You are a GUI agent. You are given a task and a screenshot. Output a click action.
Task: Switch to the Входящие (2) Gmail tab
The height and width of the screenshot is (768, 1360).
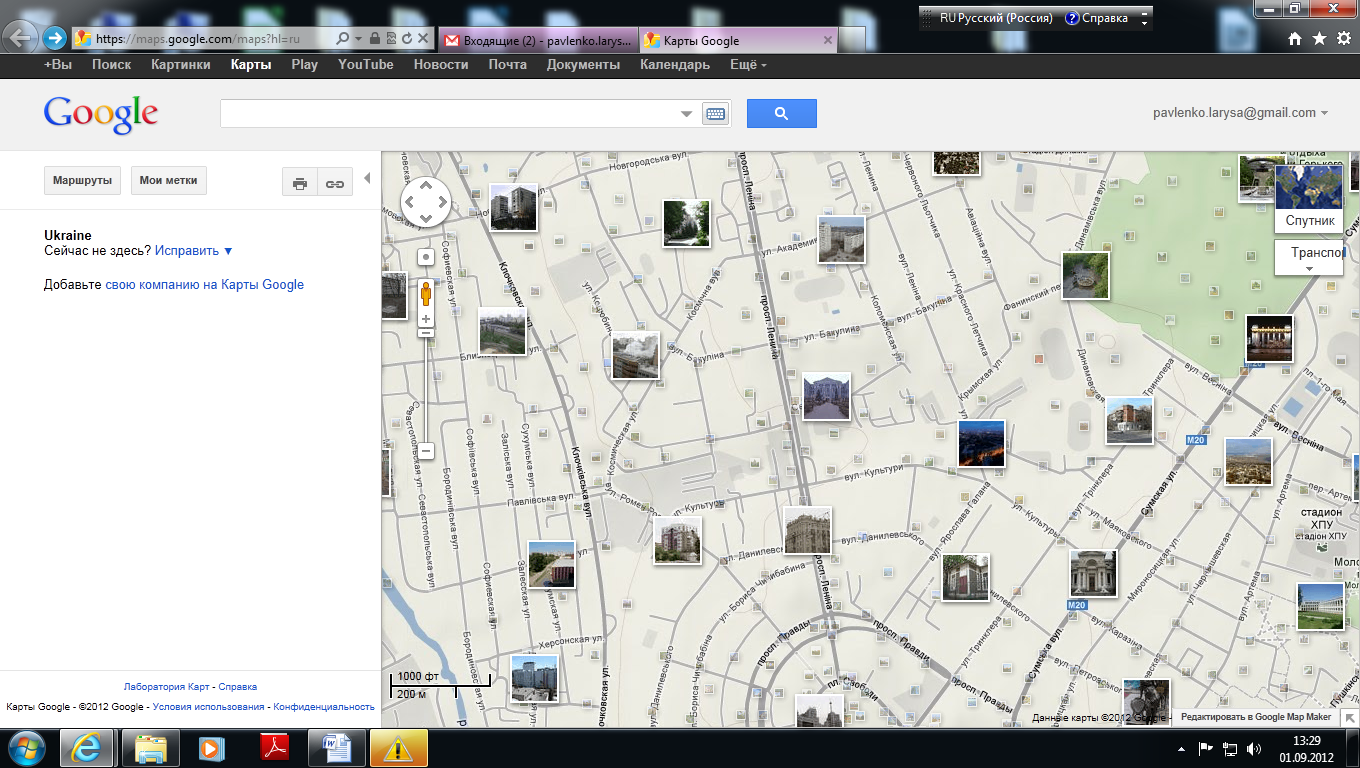[536, 40]
